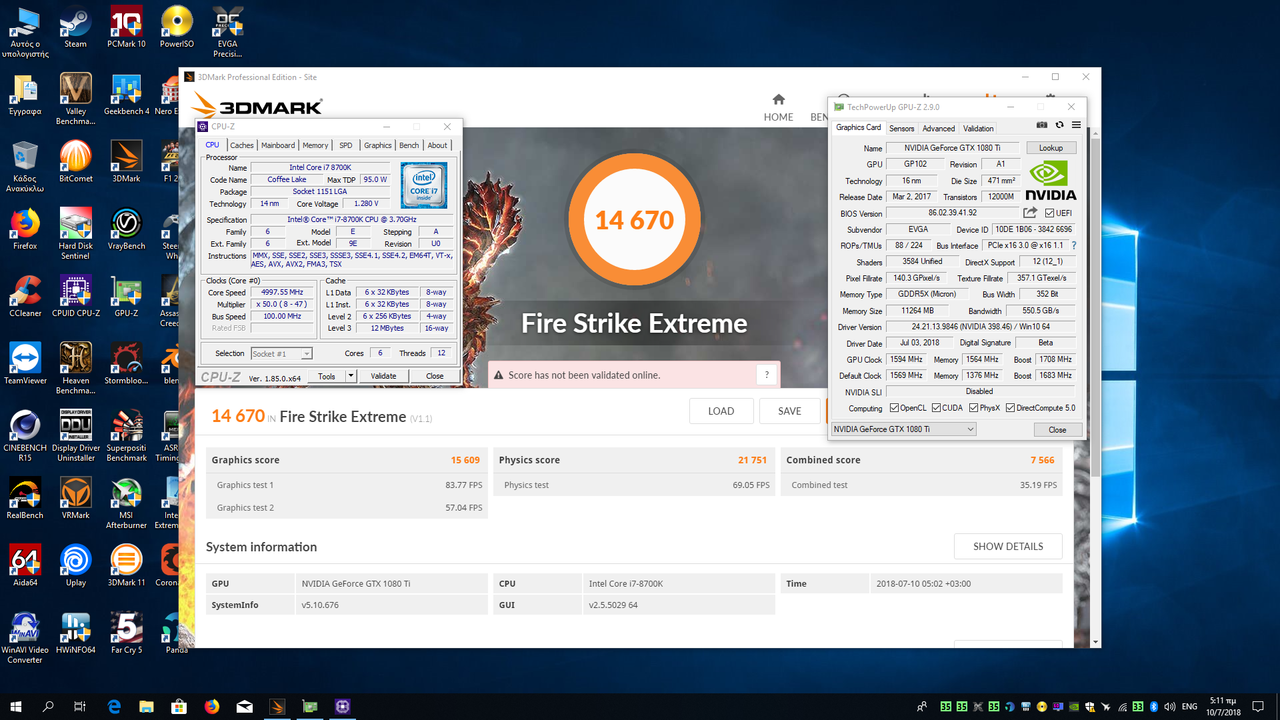The height and width of the screenshot is (720, 1280).
Task: Open the 3DMark desktop shortcut
Action: pos(126,161)
